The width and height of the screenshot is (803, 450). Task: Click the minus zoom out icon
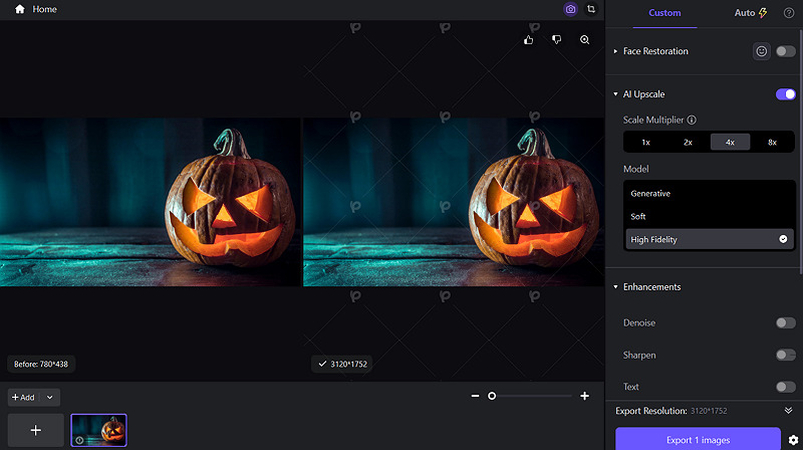(x=475, y=396)
